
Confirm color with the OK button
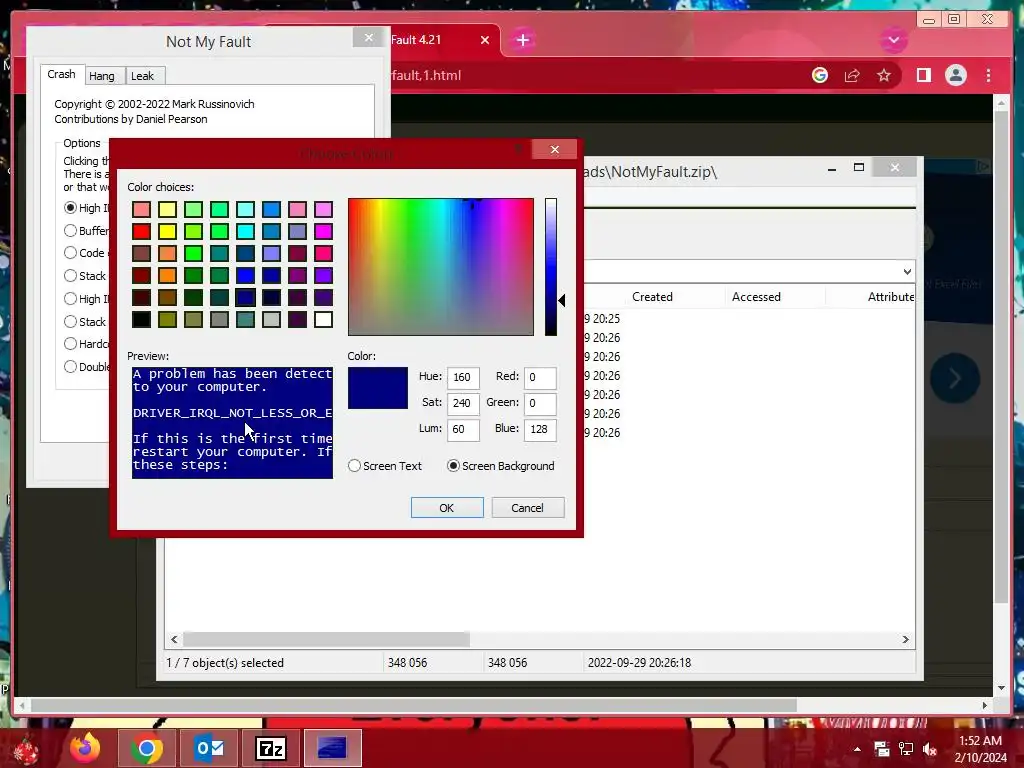[447, 507]
